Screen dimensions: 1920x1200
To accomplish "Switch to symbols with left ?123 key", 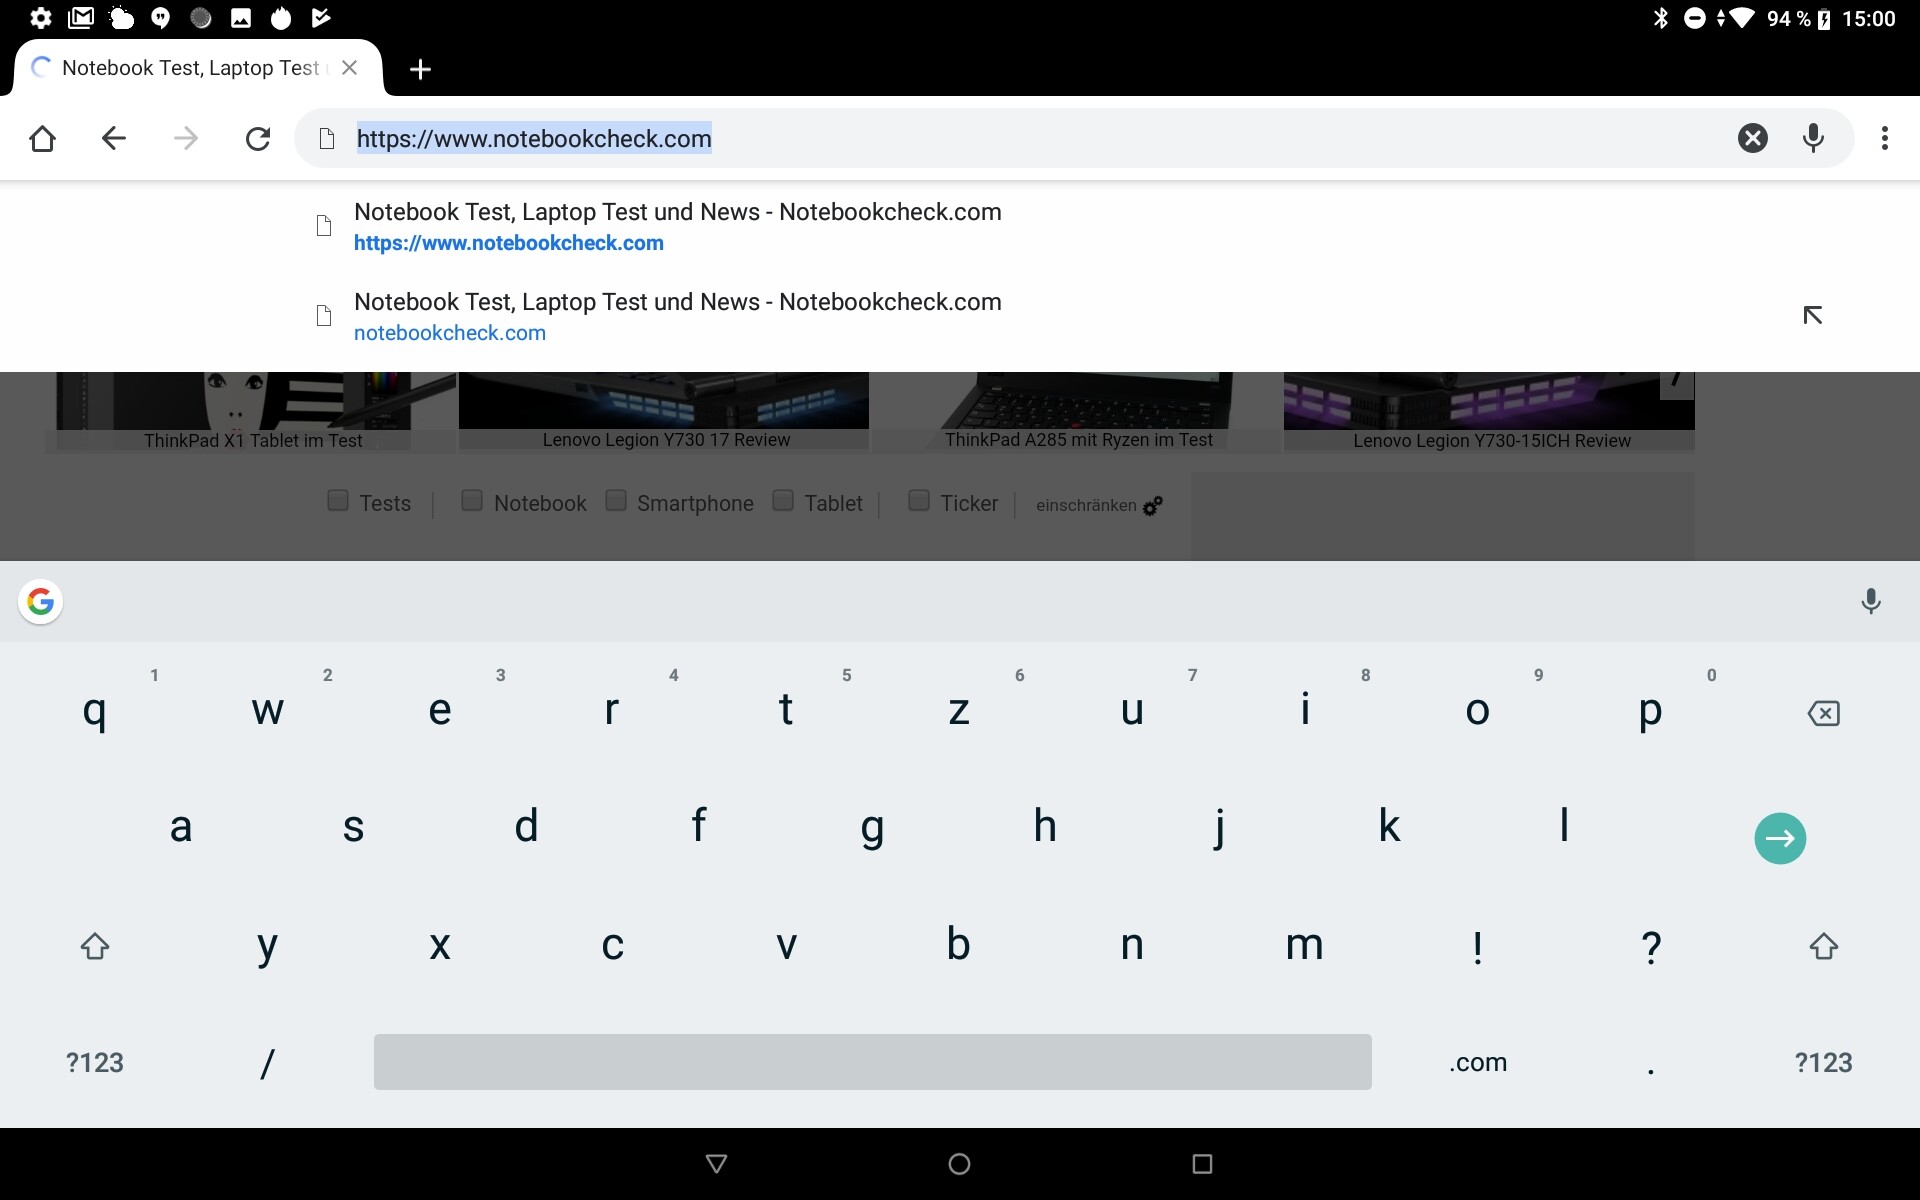I will [x=95, y=1062].
